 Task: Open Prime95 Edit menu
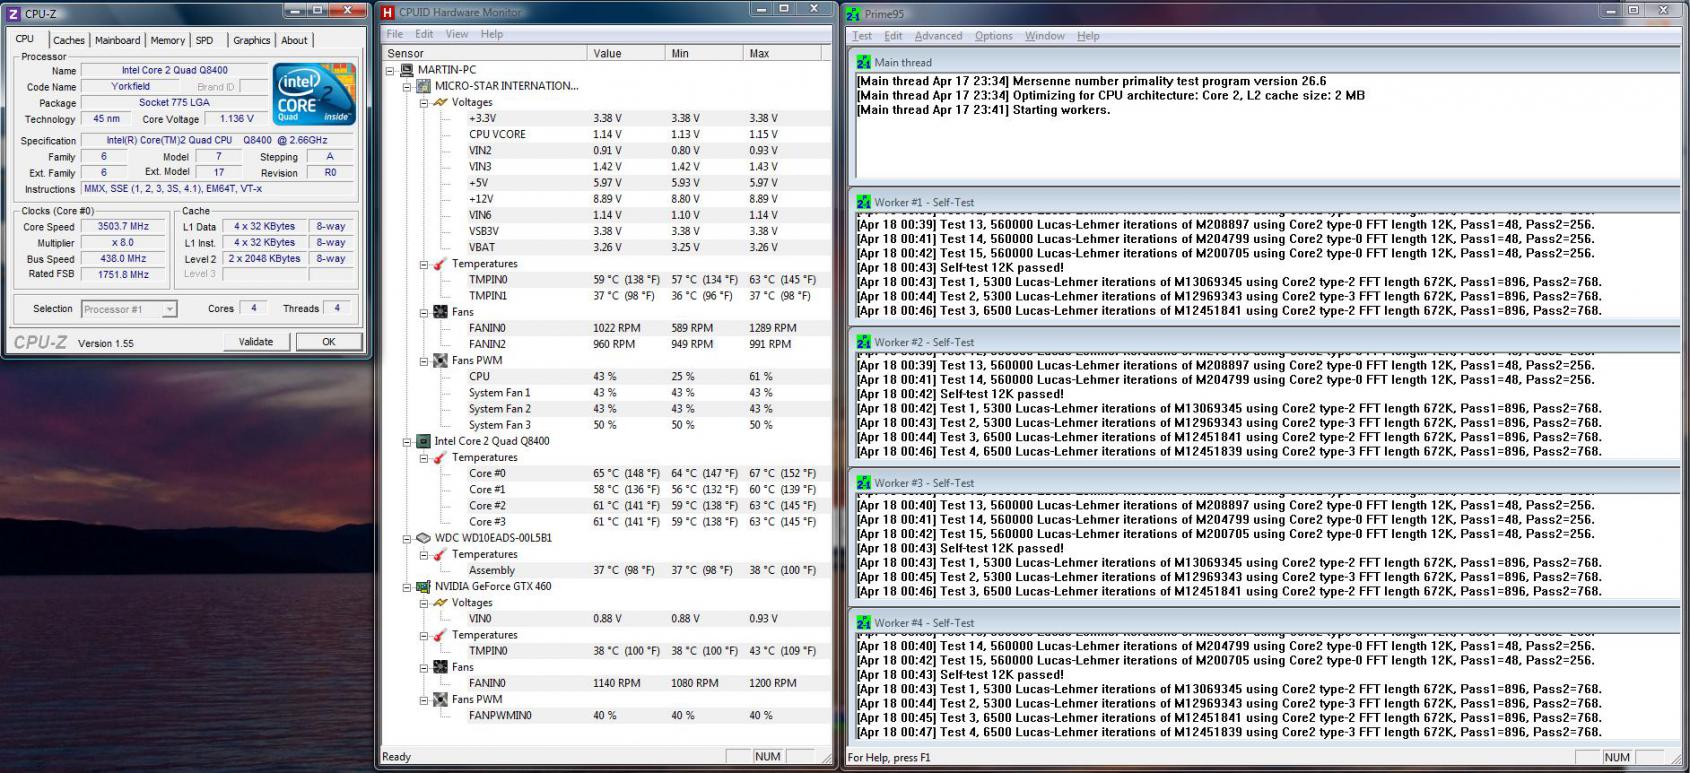click(x=893, y=36)
